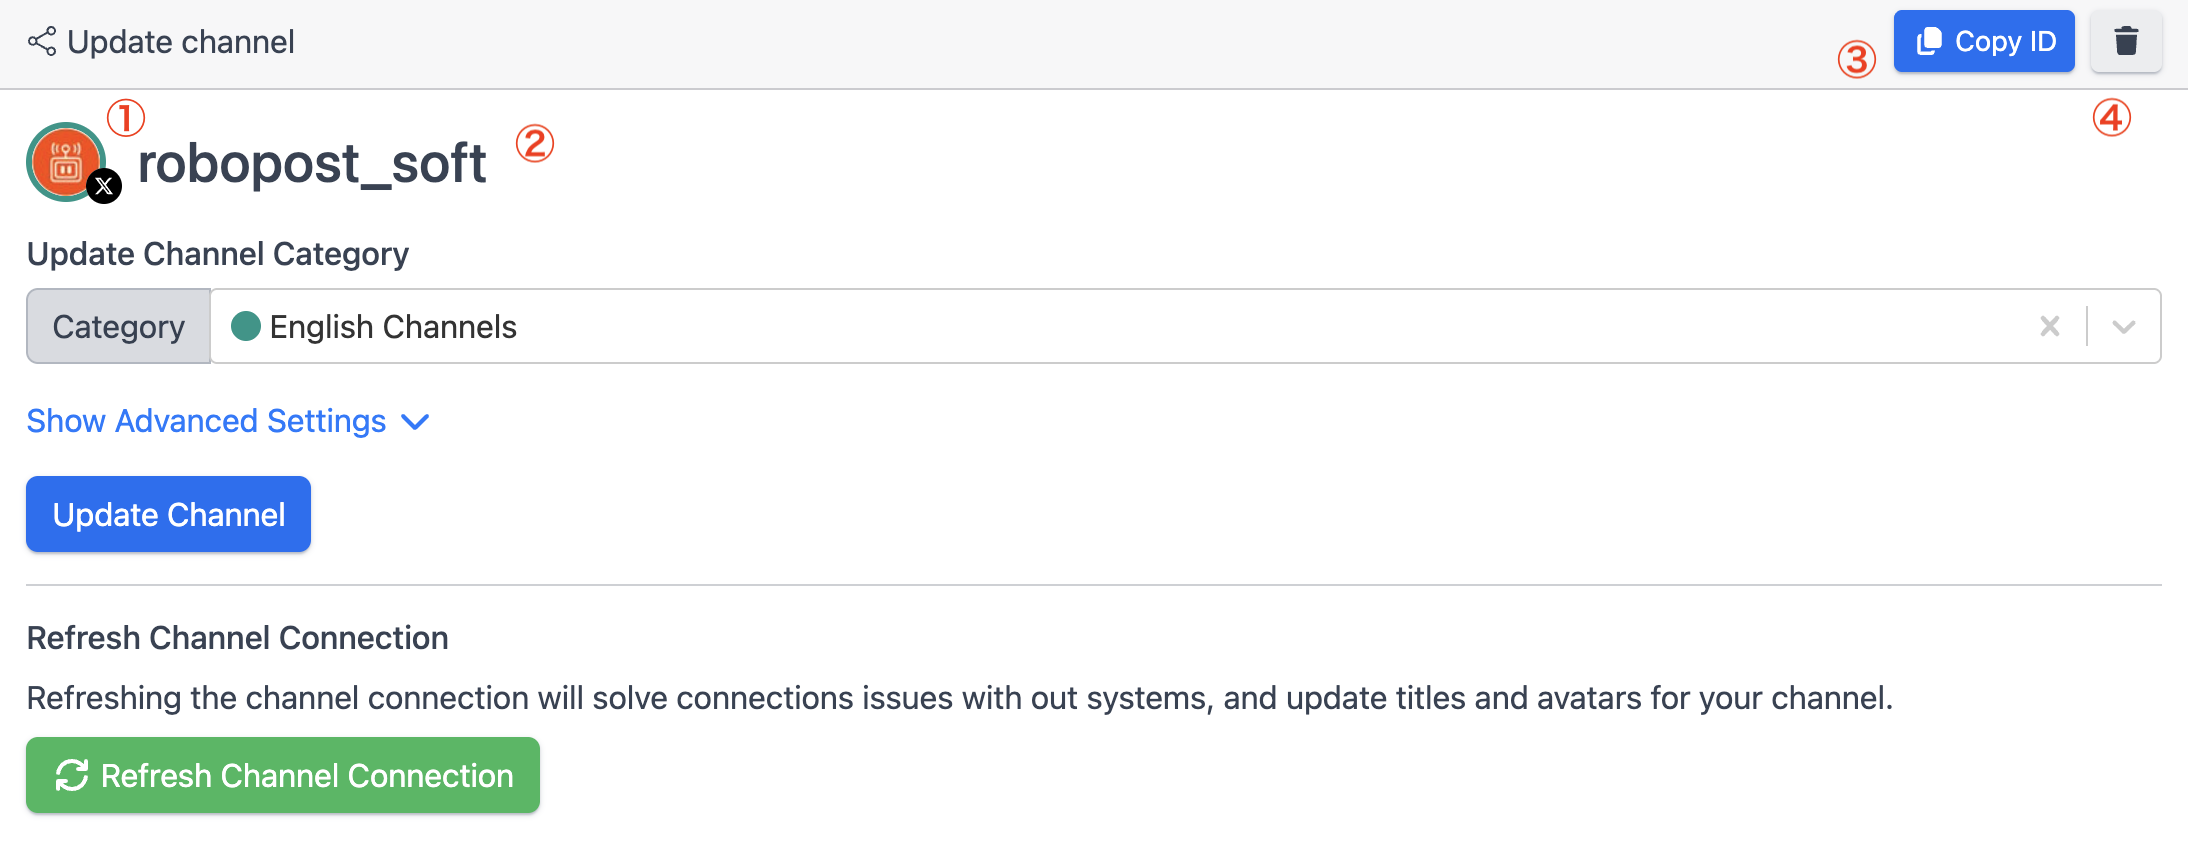Image resolution: width=2188 pixels, height=842 pixels.
Task: Click the Copy ID text label
Action: pyautogui.click(x=2005, y=41)
